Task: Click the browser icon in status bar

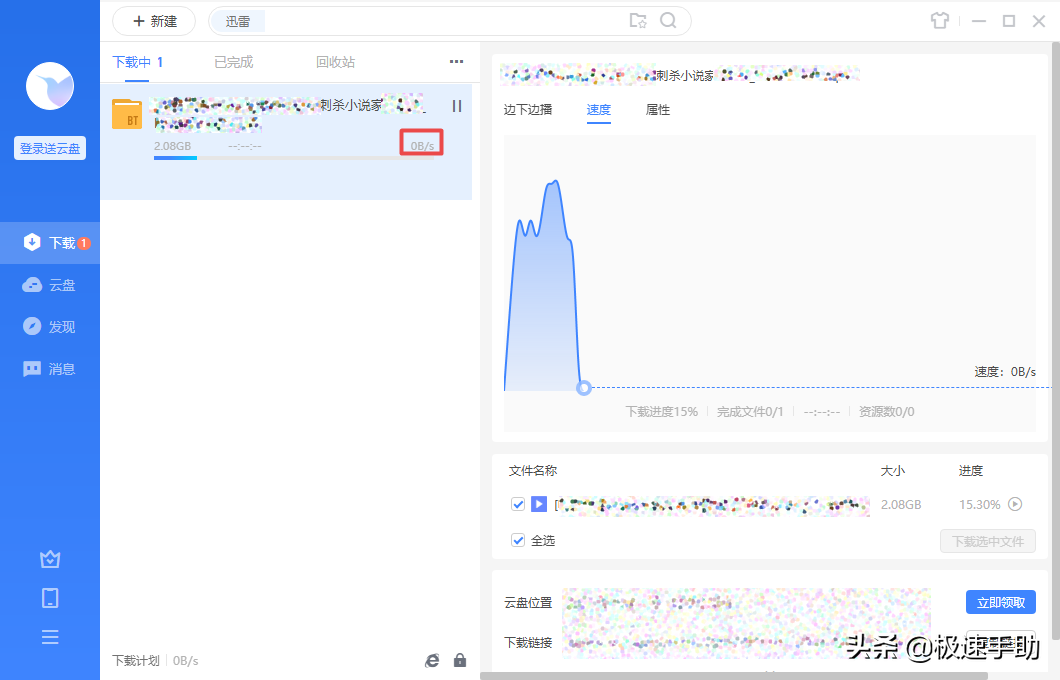Action: pos(432,660)
